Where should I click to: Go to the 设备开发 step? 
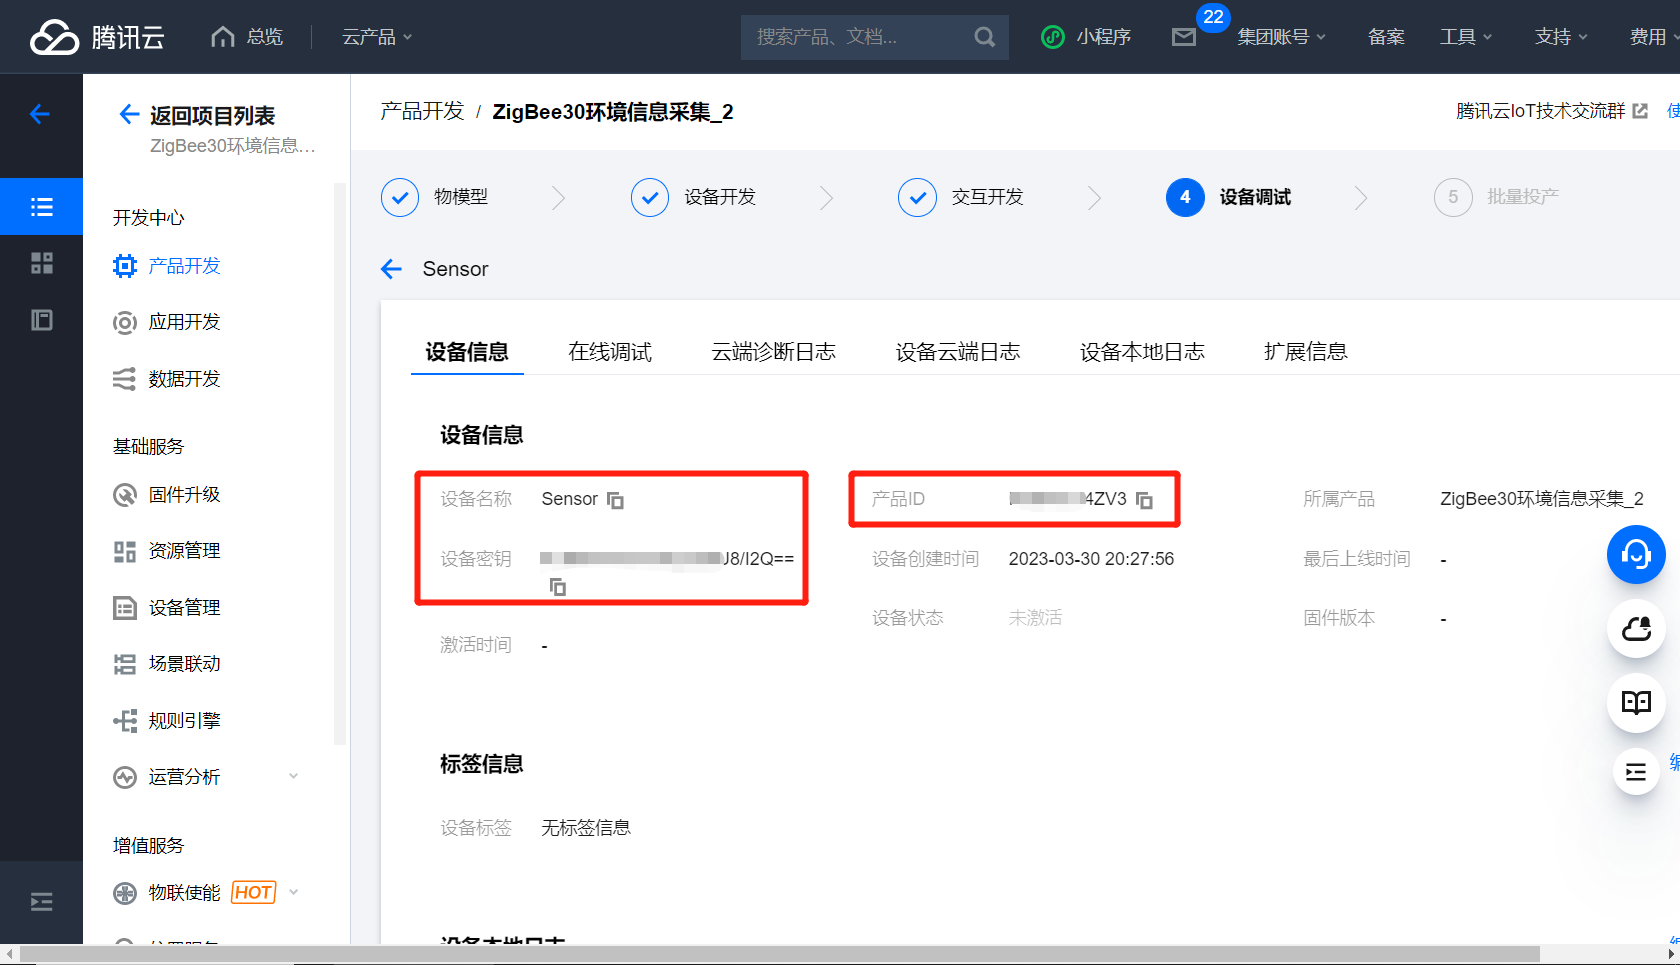(x=693, y=197)
